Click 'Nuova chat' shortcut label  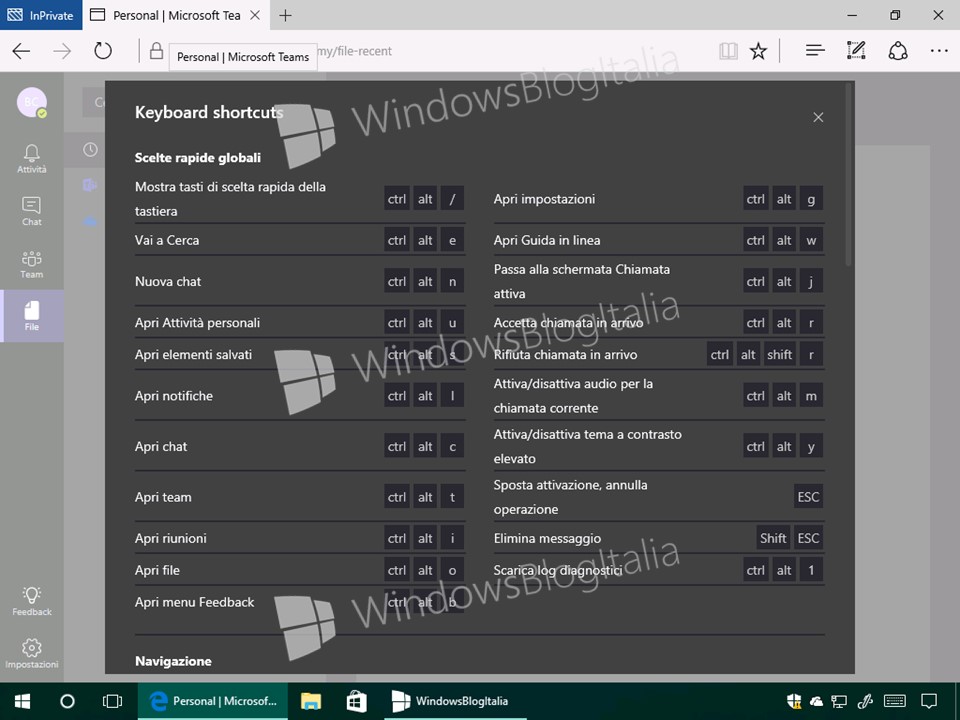tap(168, 282)
